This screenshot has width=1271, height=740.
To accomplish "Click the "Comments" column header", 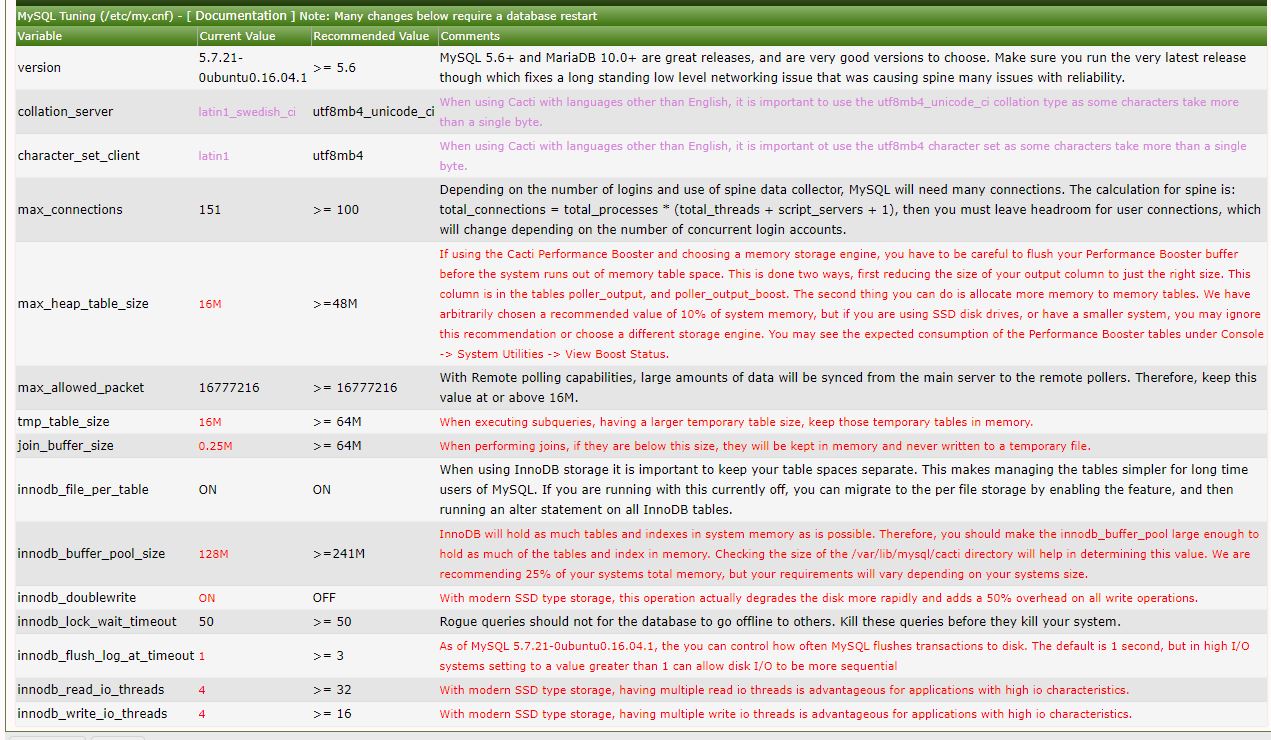I will point(470,36).
